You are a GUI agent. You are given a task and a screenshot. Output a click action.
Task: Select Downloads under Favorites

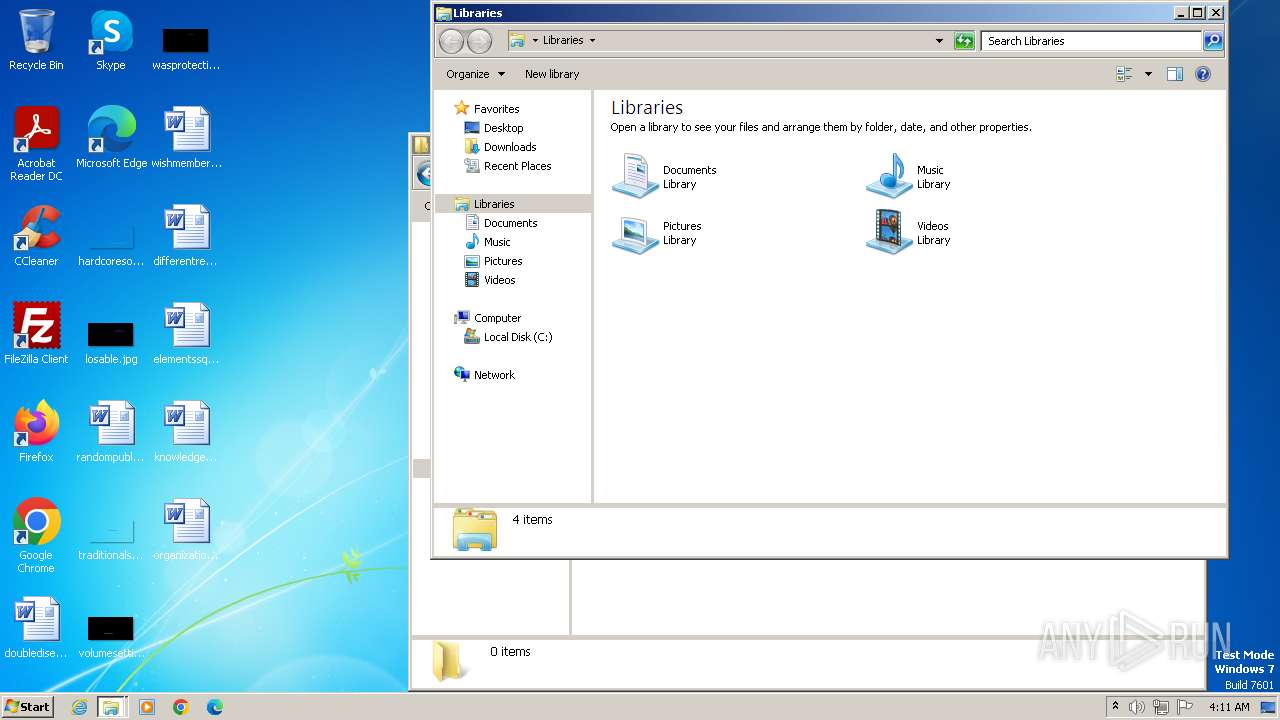click(x=510, y=147)
